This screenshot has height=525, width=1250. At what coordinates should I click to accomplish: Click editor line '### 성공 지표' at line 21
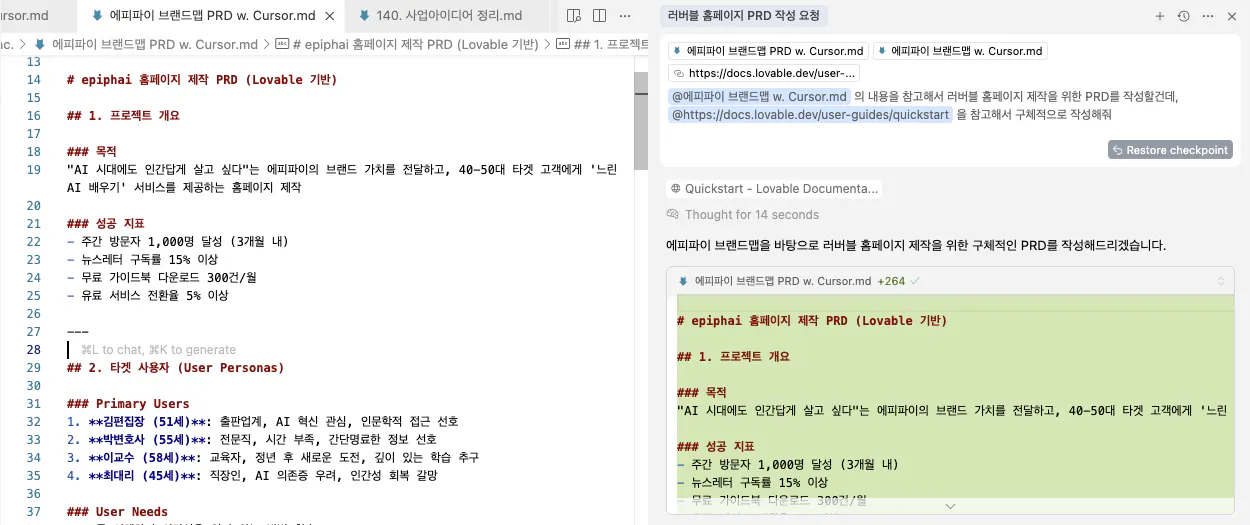click(106, 224)
